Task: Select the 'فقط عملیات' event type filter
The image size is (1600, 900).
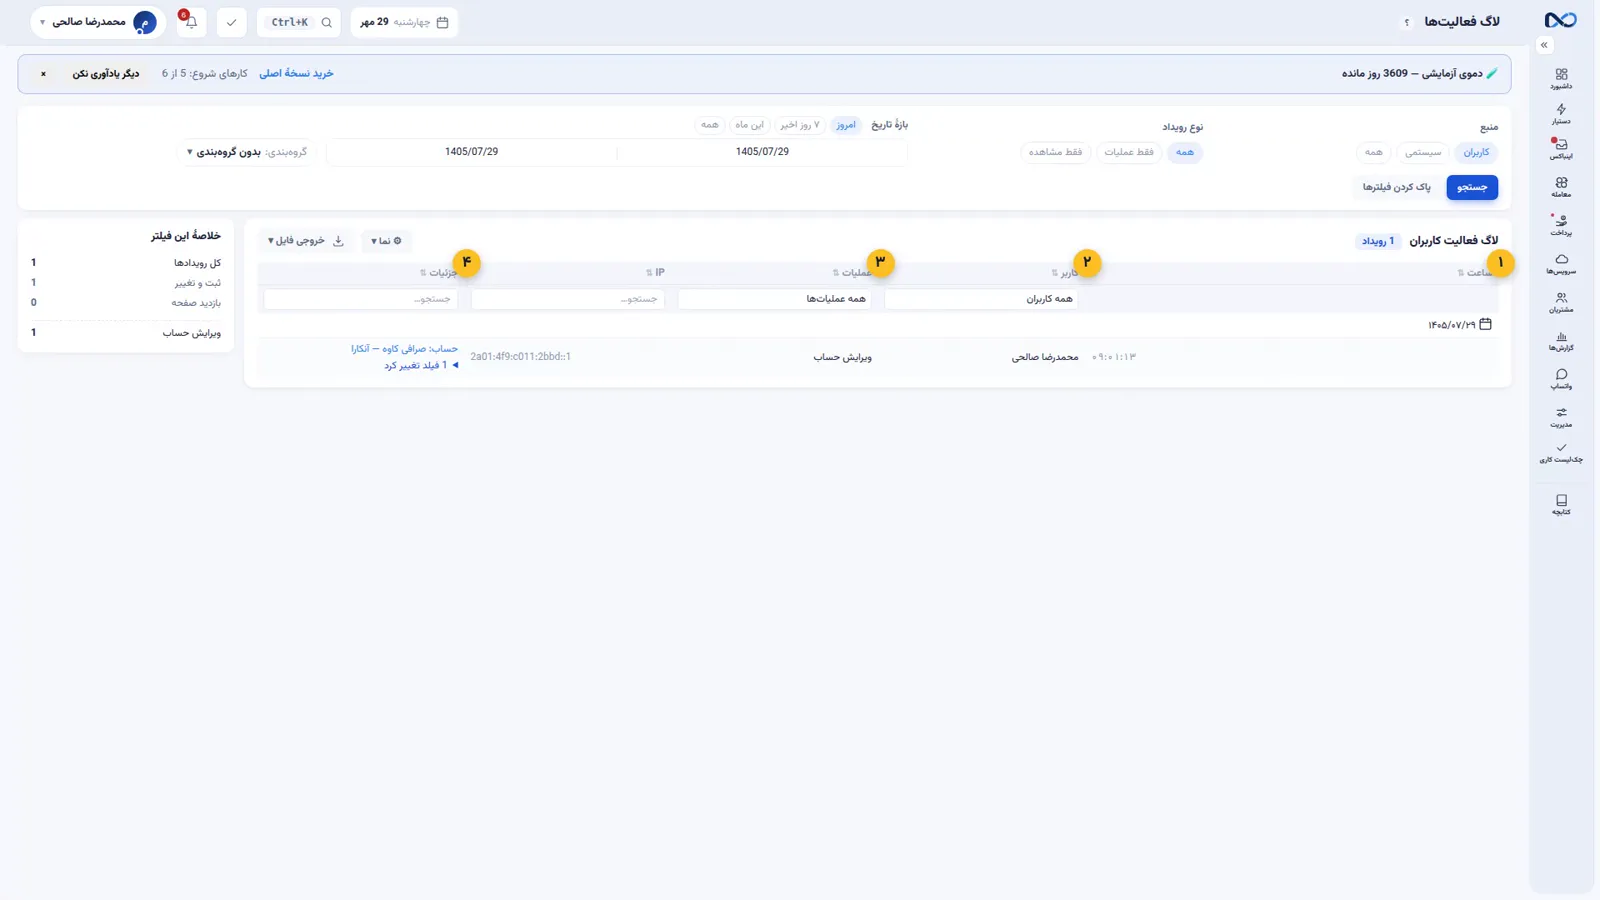Action: click(x=1129, y=152)
